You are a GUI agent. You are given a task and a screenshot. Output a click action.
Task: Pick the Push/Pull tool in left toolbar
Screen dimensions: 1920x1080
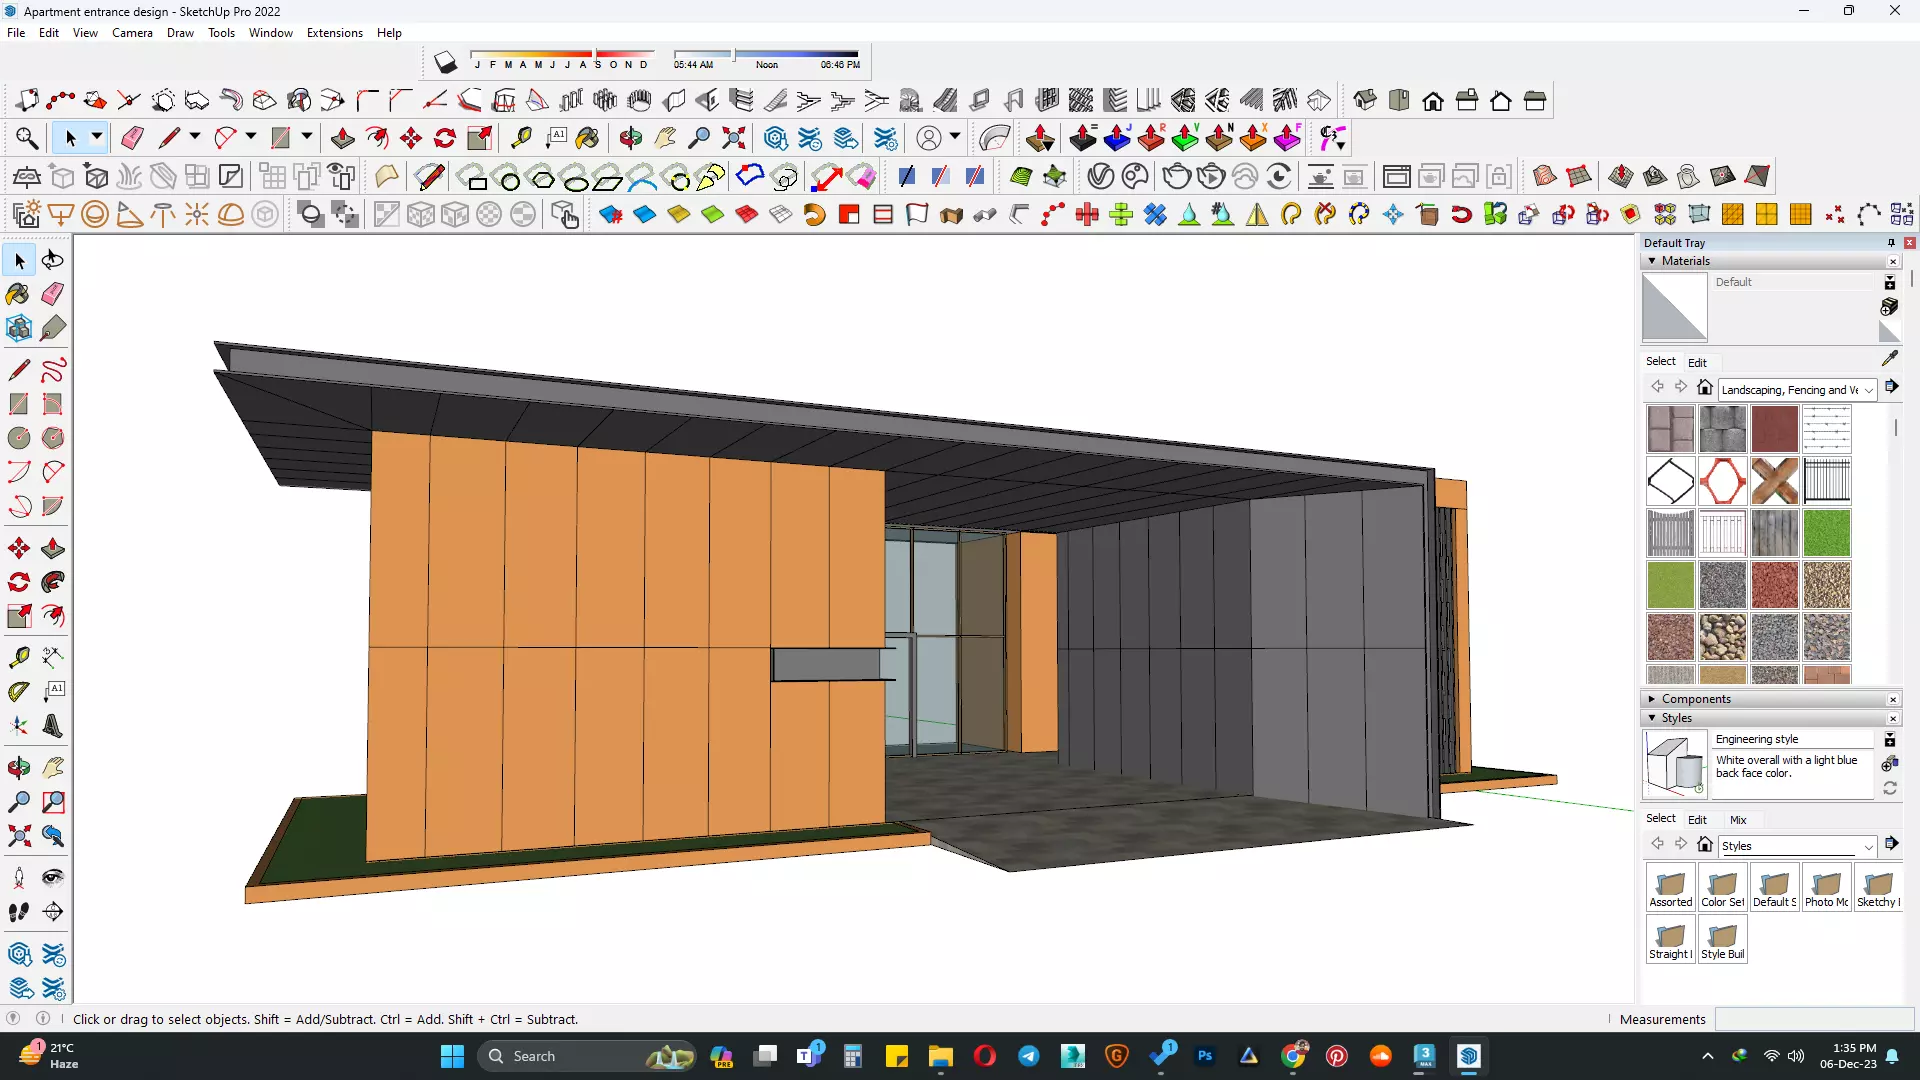(53, 548)
